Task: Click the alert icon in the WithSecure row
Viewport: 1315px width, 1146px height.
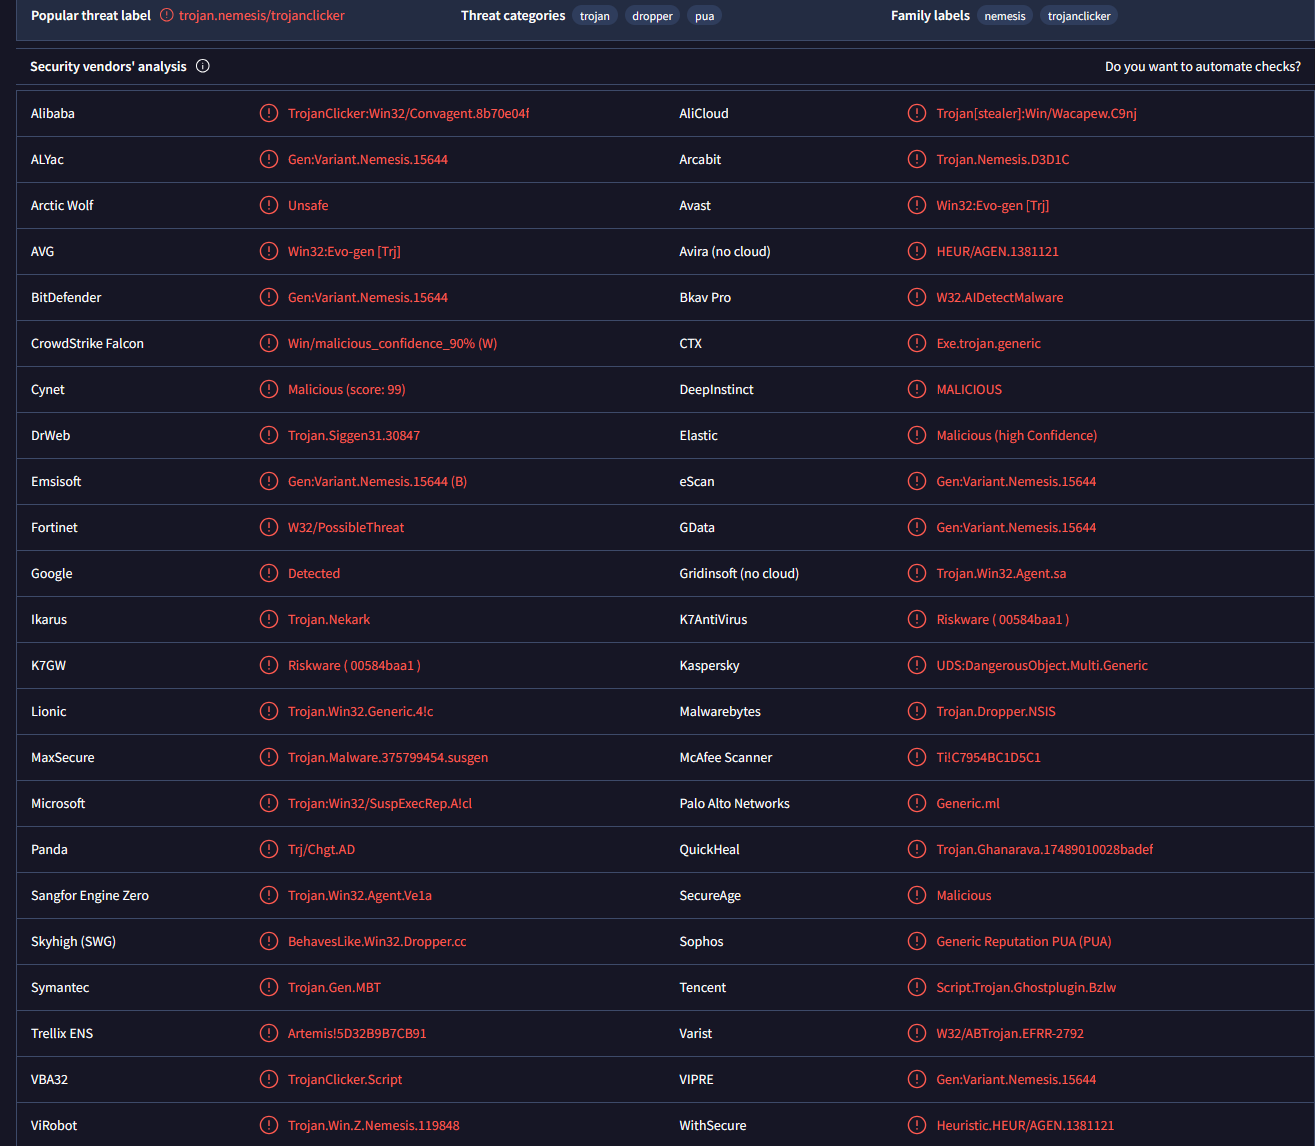Action: point(917,1125)
